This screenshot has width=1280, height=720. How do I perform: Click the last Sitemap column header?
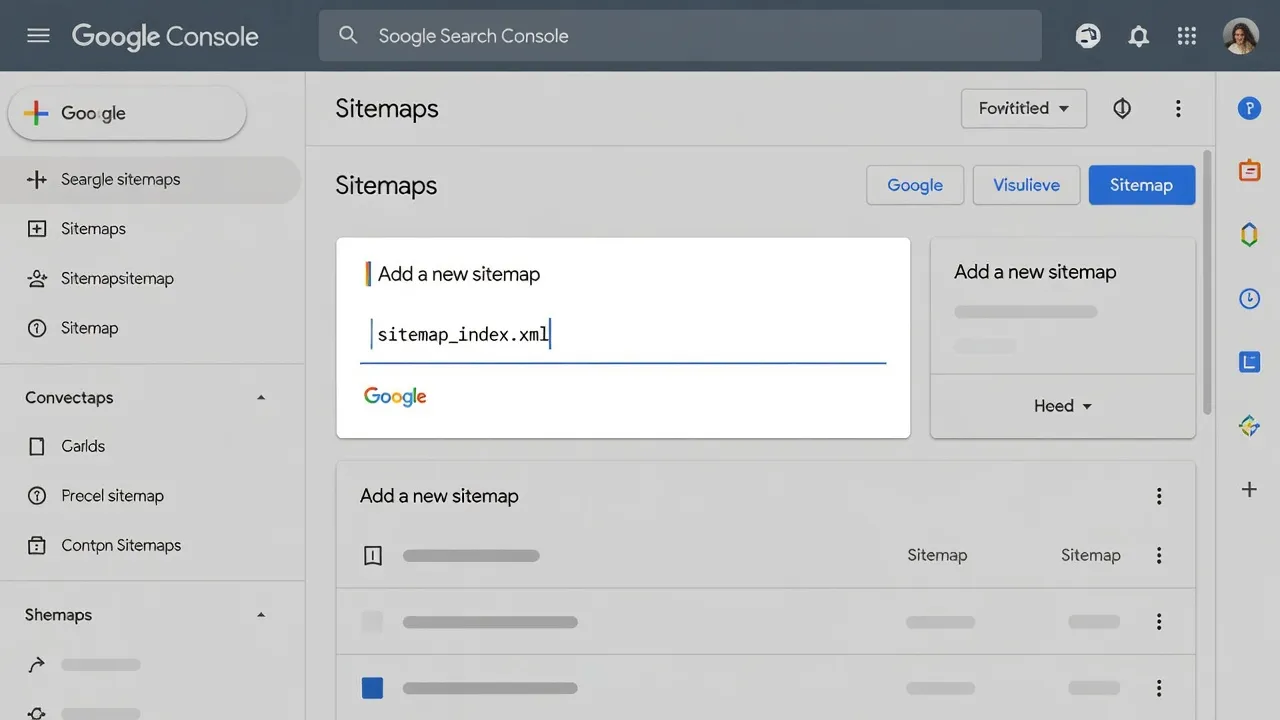click(x=1090, y=555)
